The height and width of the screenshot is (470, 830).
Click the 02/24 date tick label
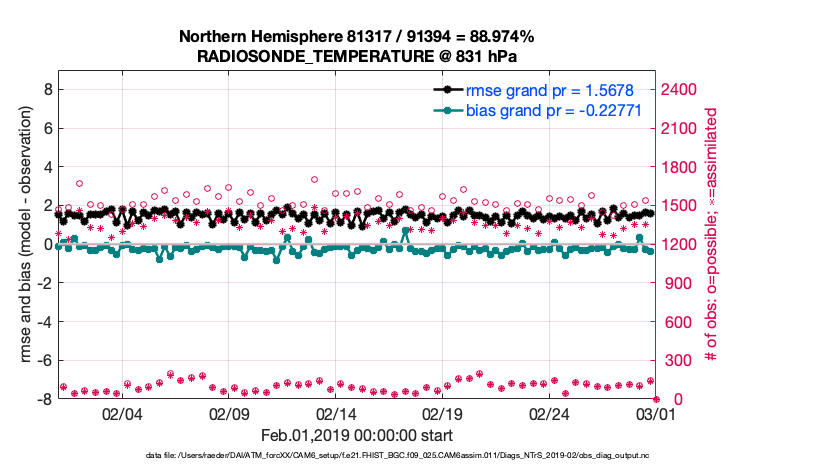549,413
